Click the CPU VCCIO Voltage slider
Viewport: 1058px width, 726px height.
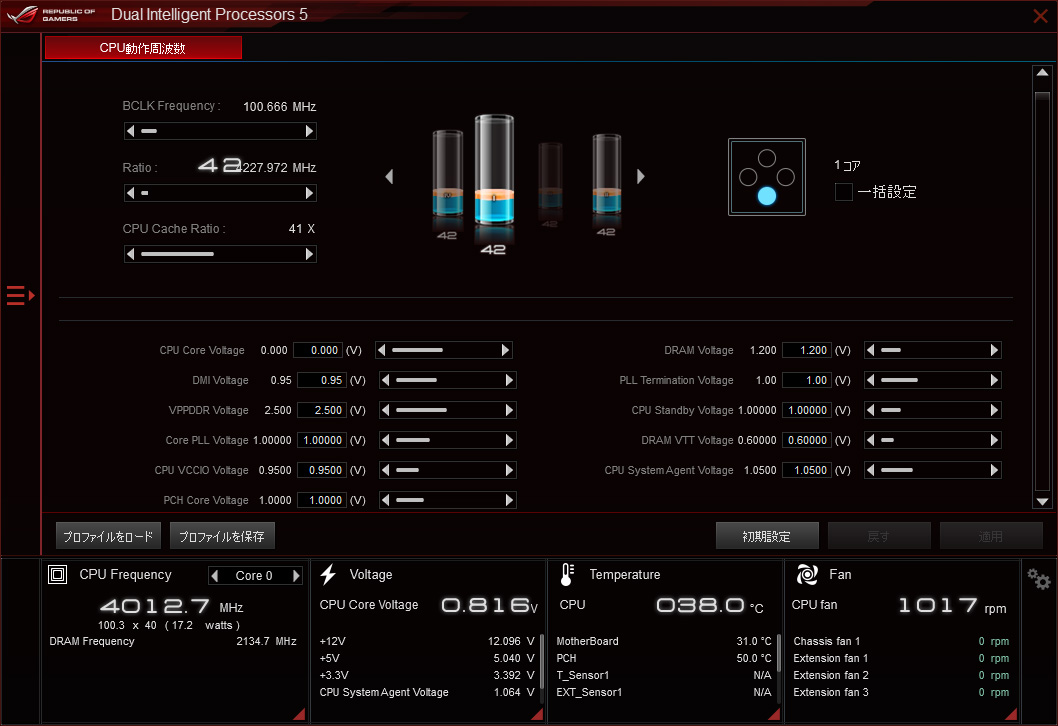point(447,470)
